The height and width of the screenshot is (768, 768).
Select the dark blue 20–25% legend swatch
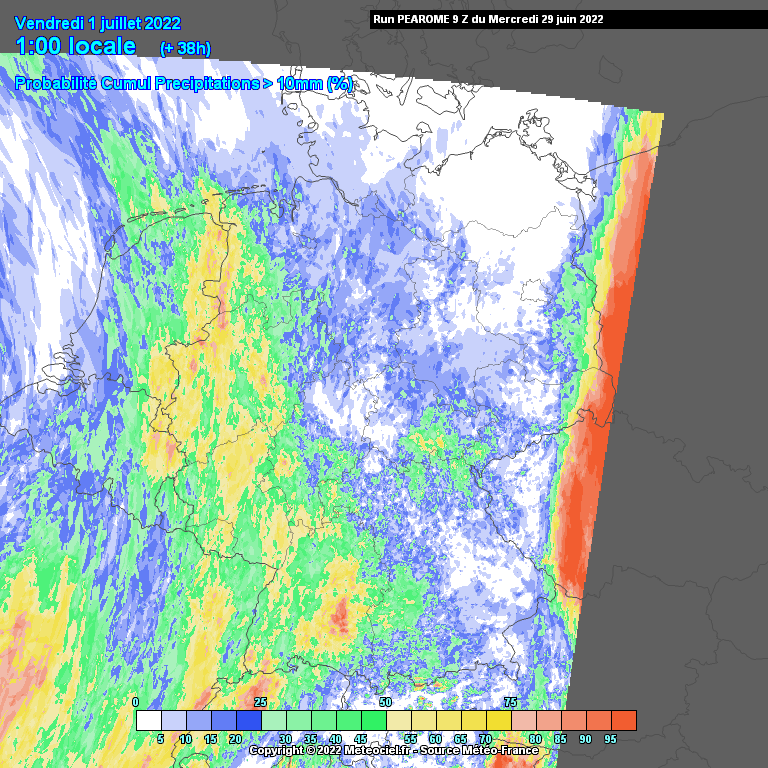(248, 720)
